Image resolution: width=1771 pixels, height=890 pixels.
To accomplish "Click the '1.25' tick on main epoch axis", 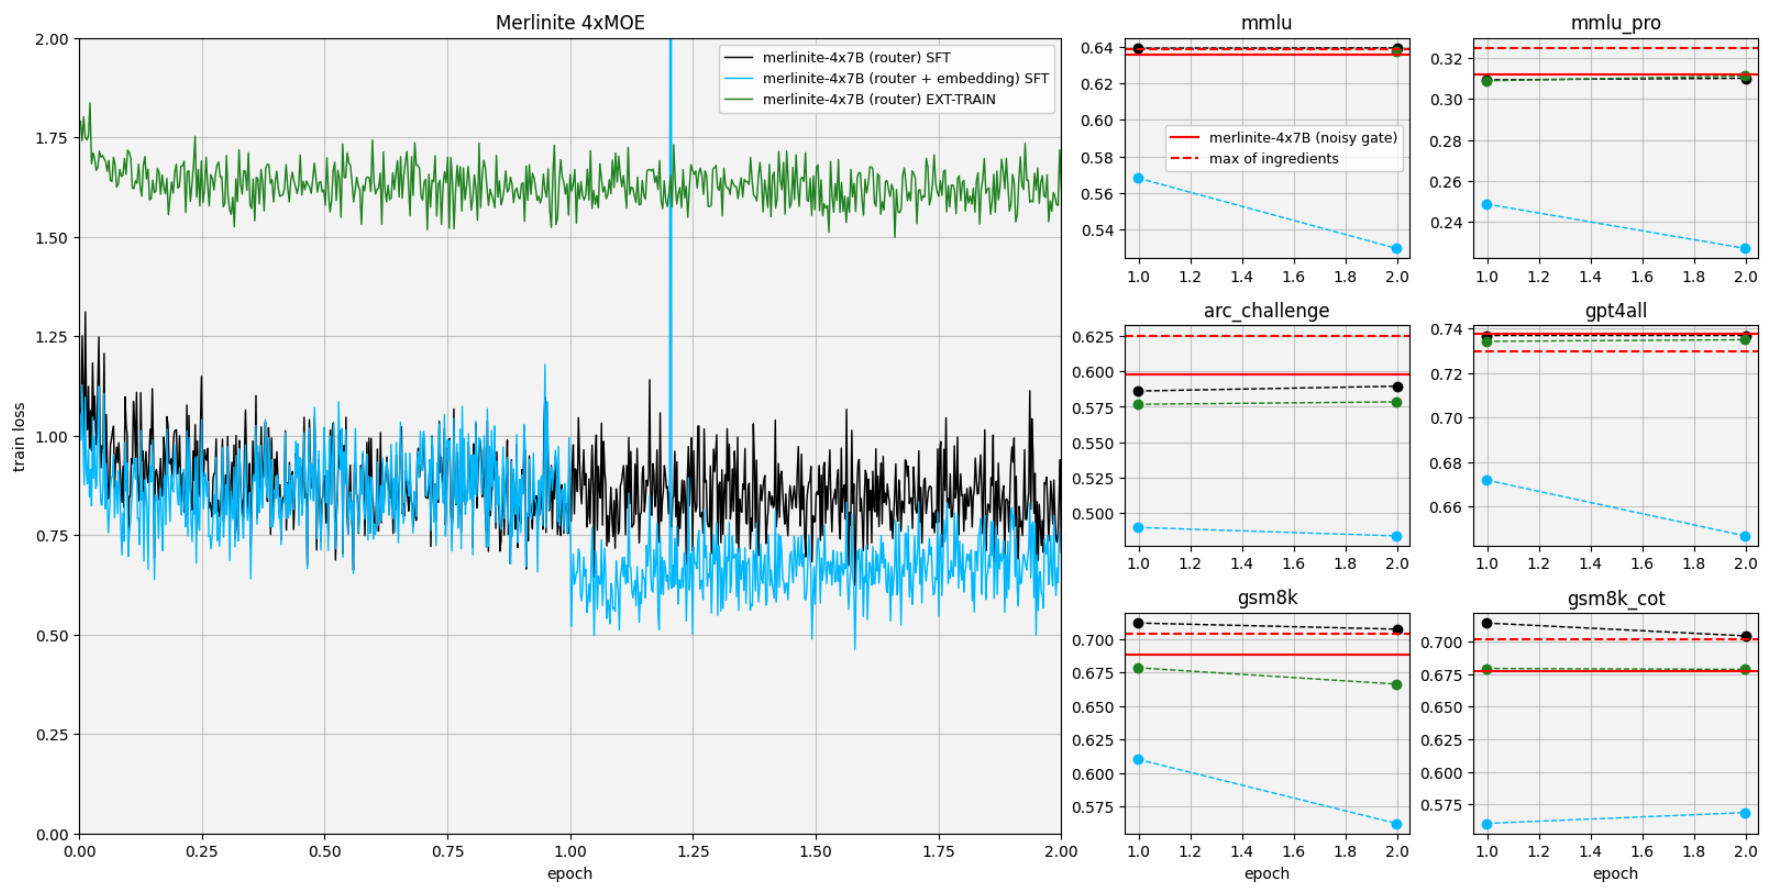I will tap(693, 851).
